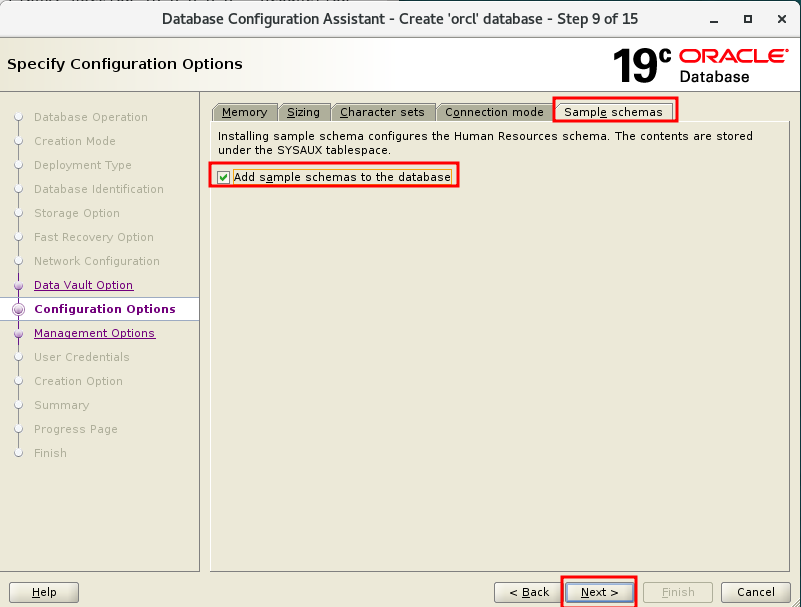This screenshot has width=801, height=607.
Task: Switch to the Memory tab
Action: pos(245,112)
